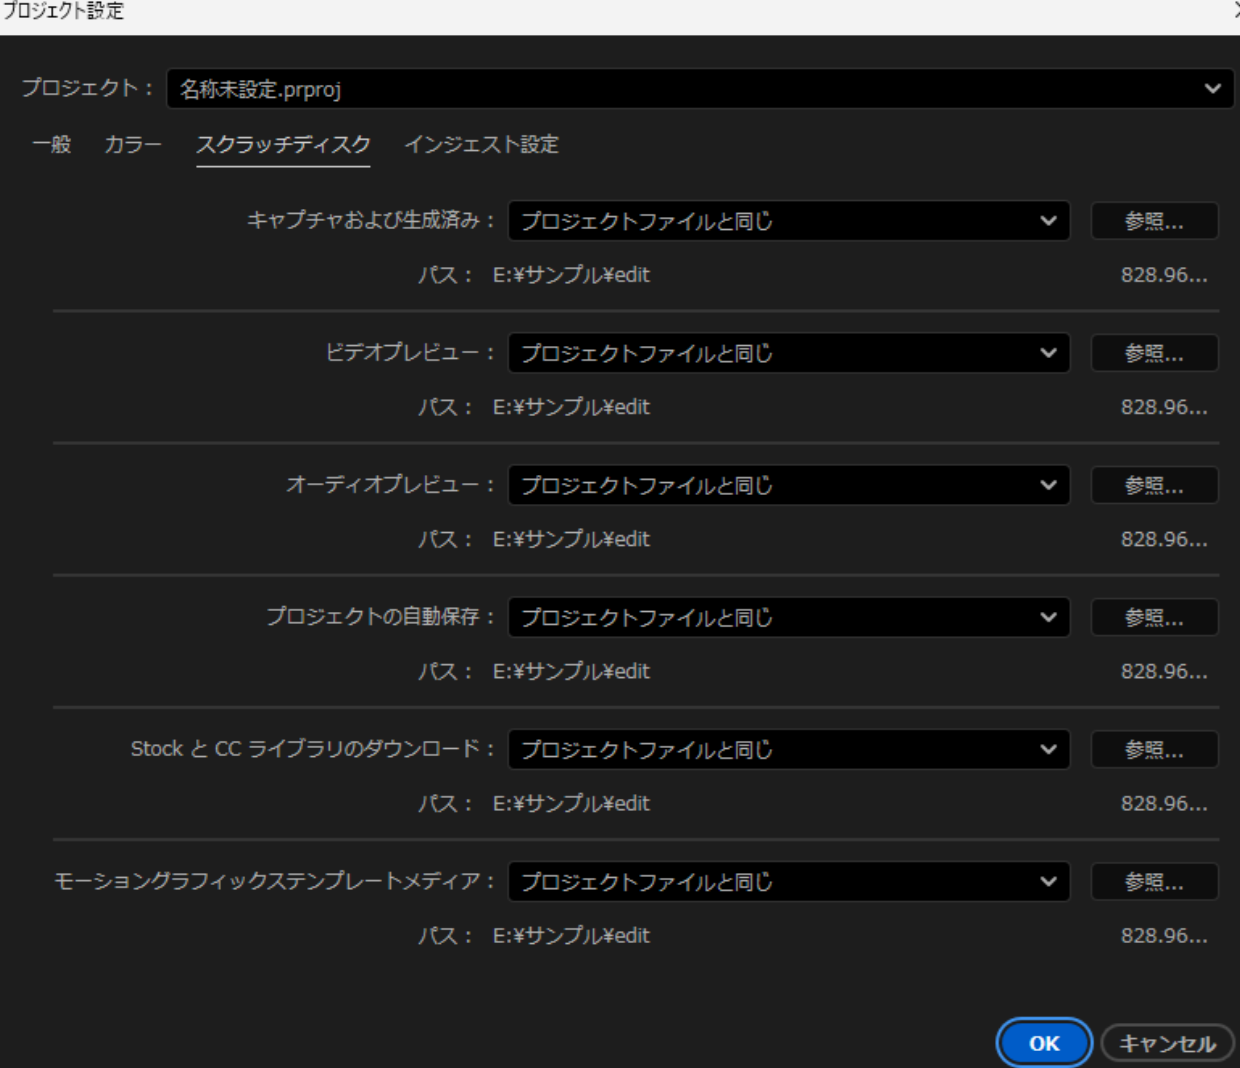
Task: Click 参照... for Stock と CC ライブラリ
Action: click(1154, 749)
